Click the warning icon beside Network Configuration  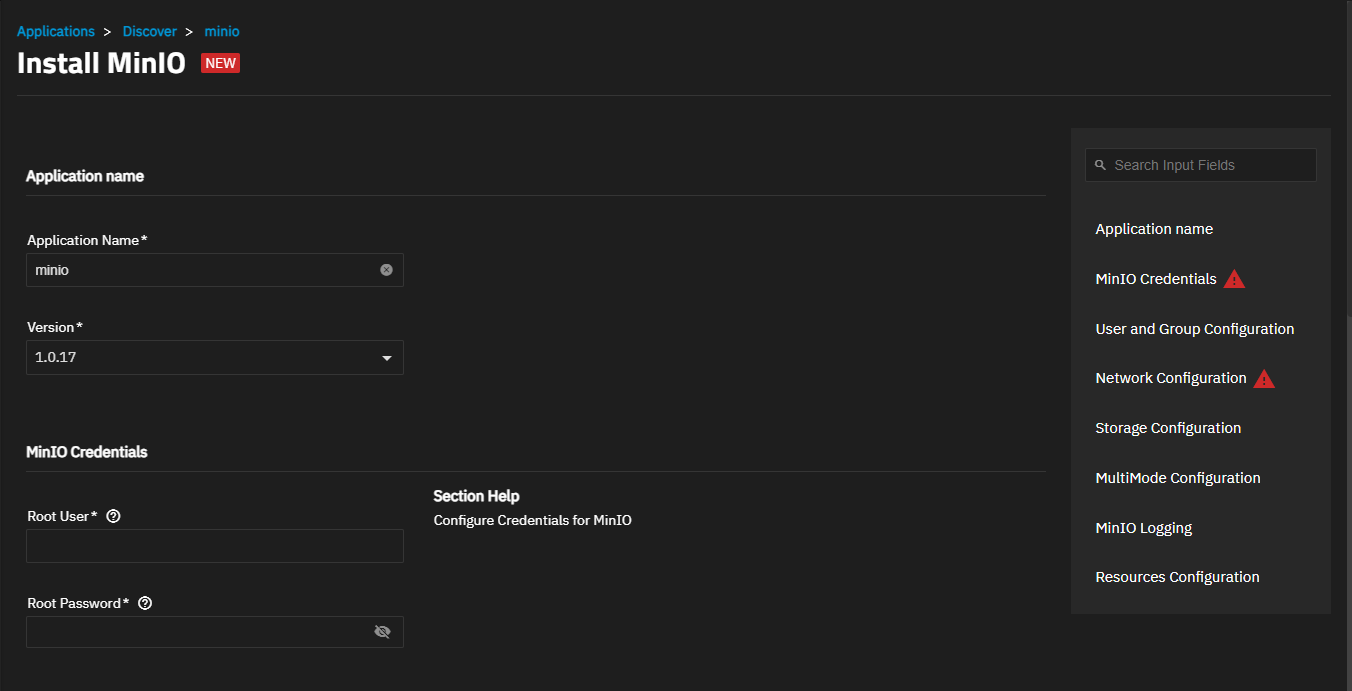click(x=1264, y=378)
